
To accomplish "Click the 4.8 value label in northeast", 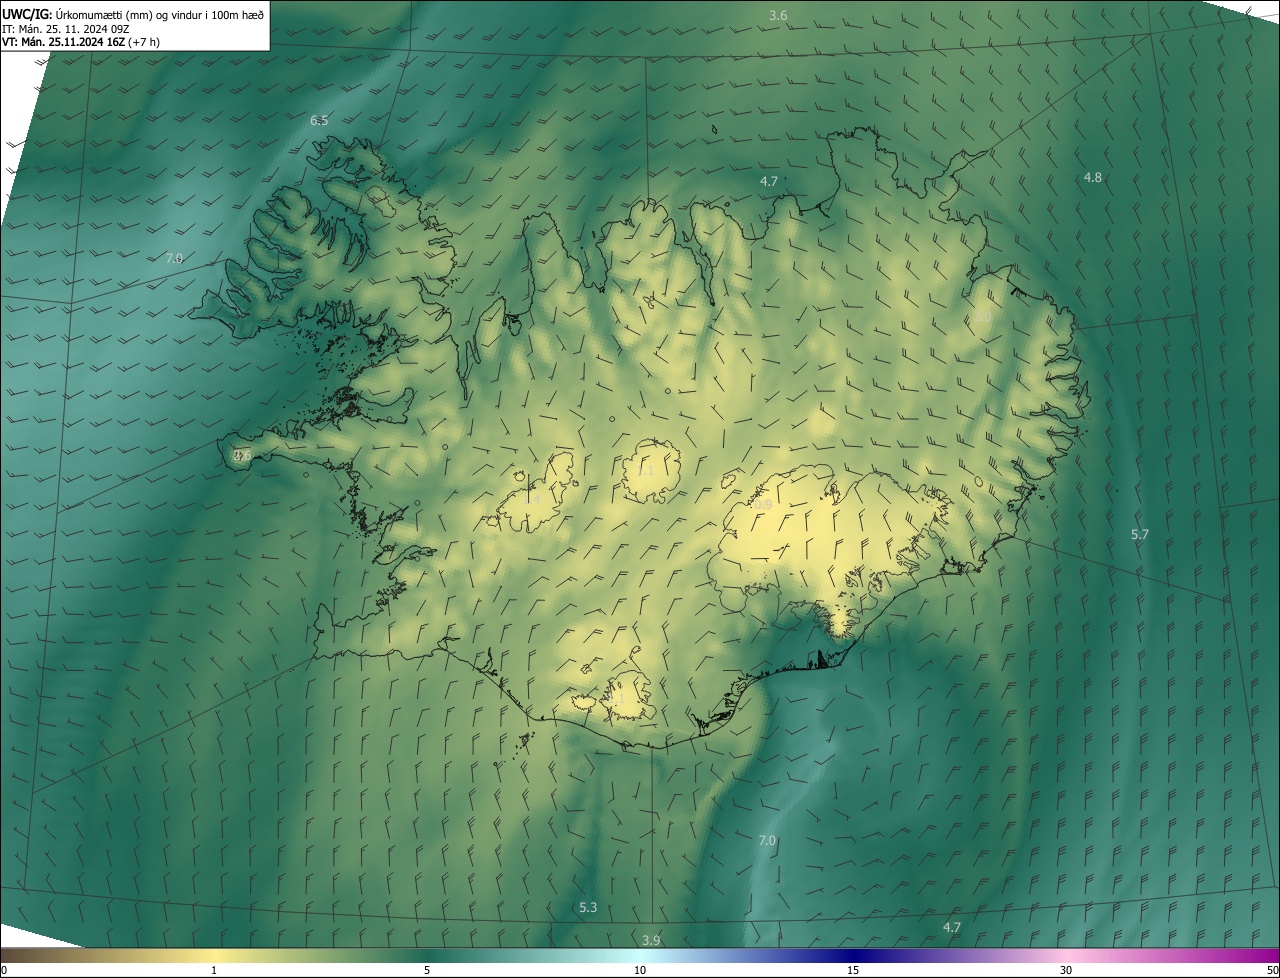I will click(x=1093, y=177).
